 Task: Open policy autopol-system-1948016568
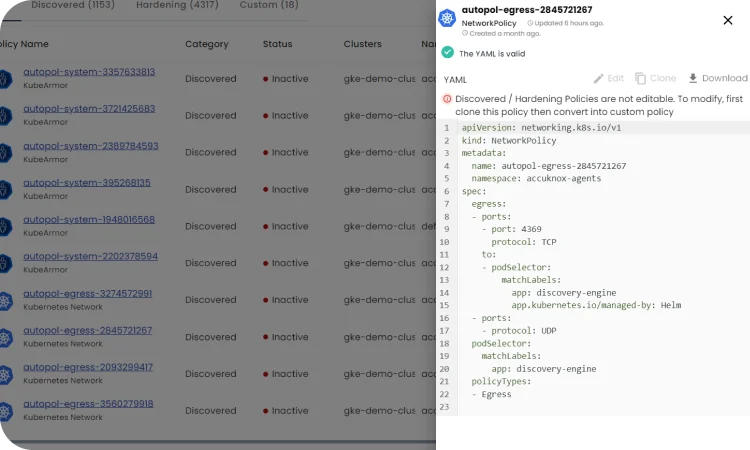click(x=89, y=219)
